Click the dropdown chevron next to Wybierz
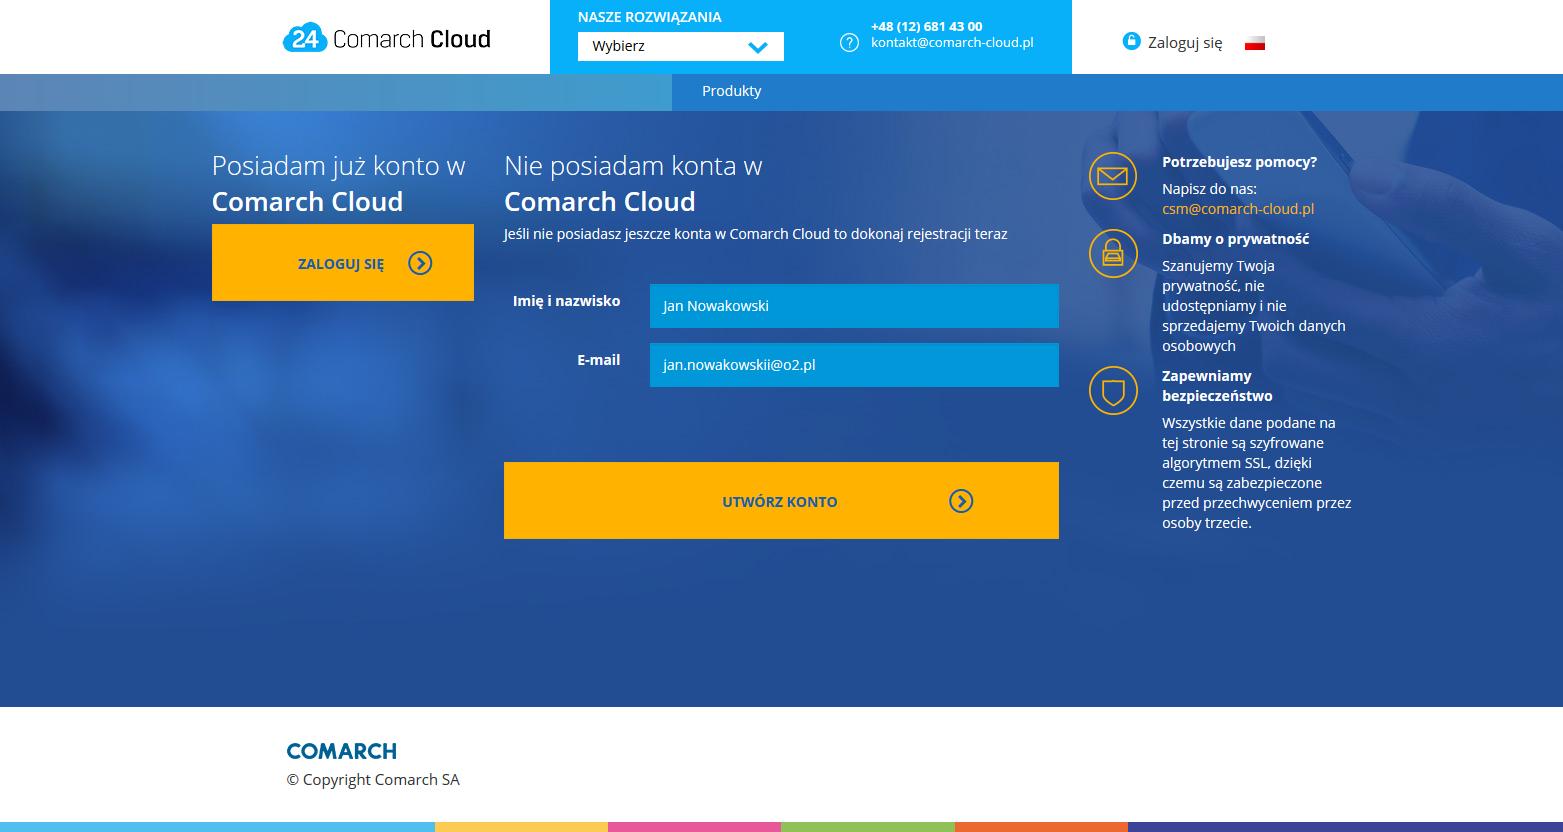The image size is (1563, 832). click(x=757, y=47)
